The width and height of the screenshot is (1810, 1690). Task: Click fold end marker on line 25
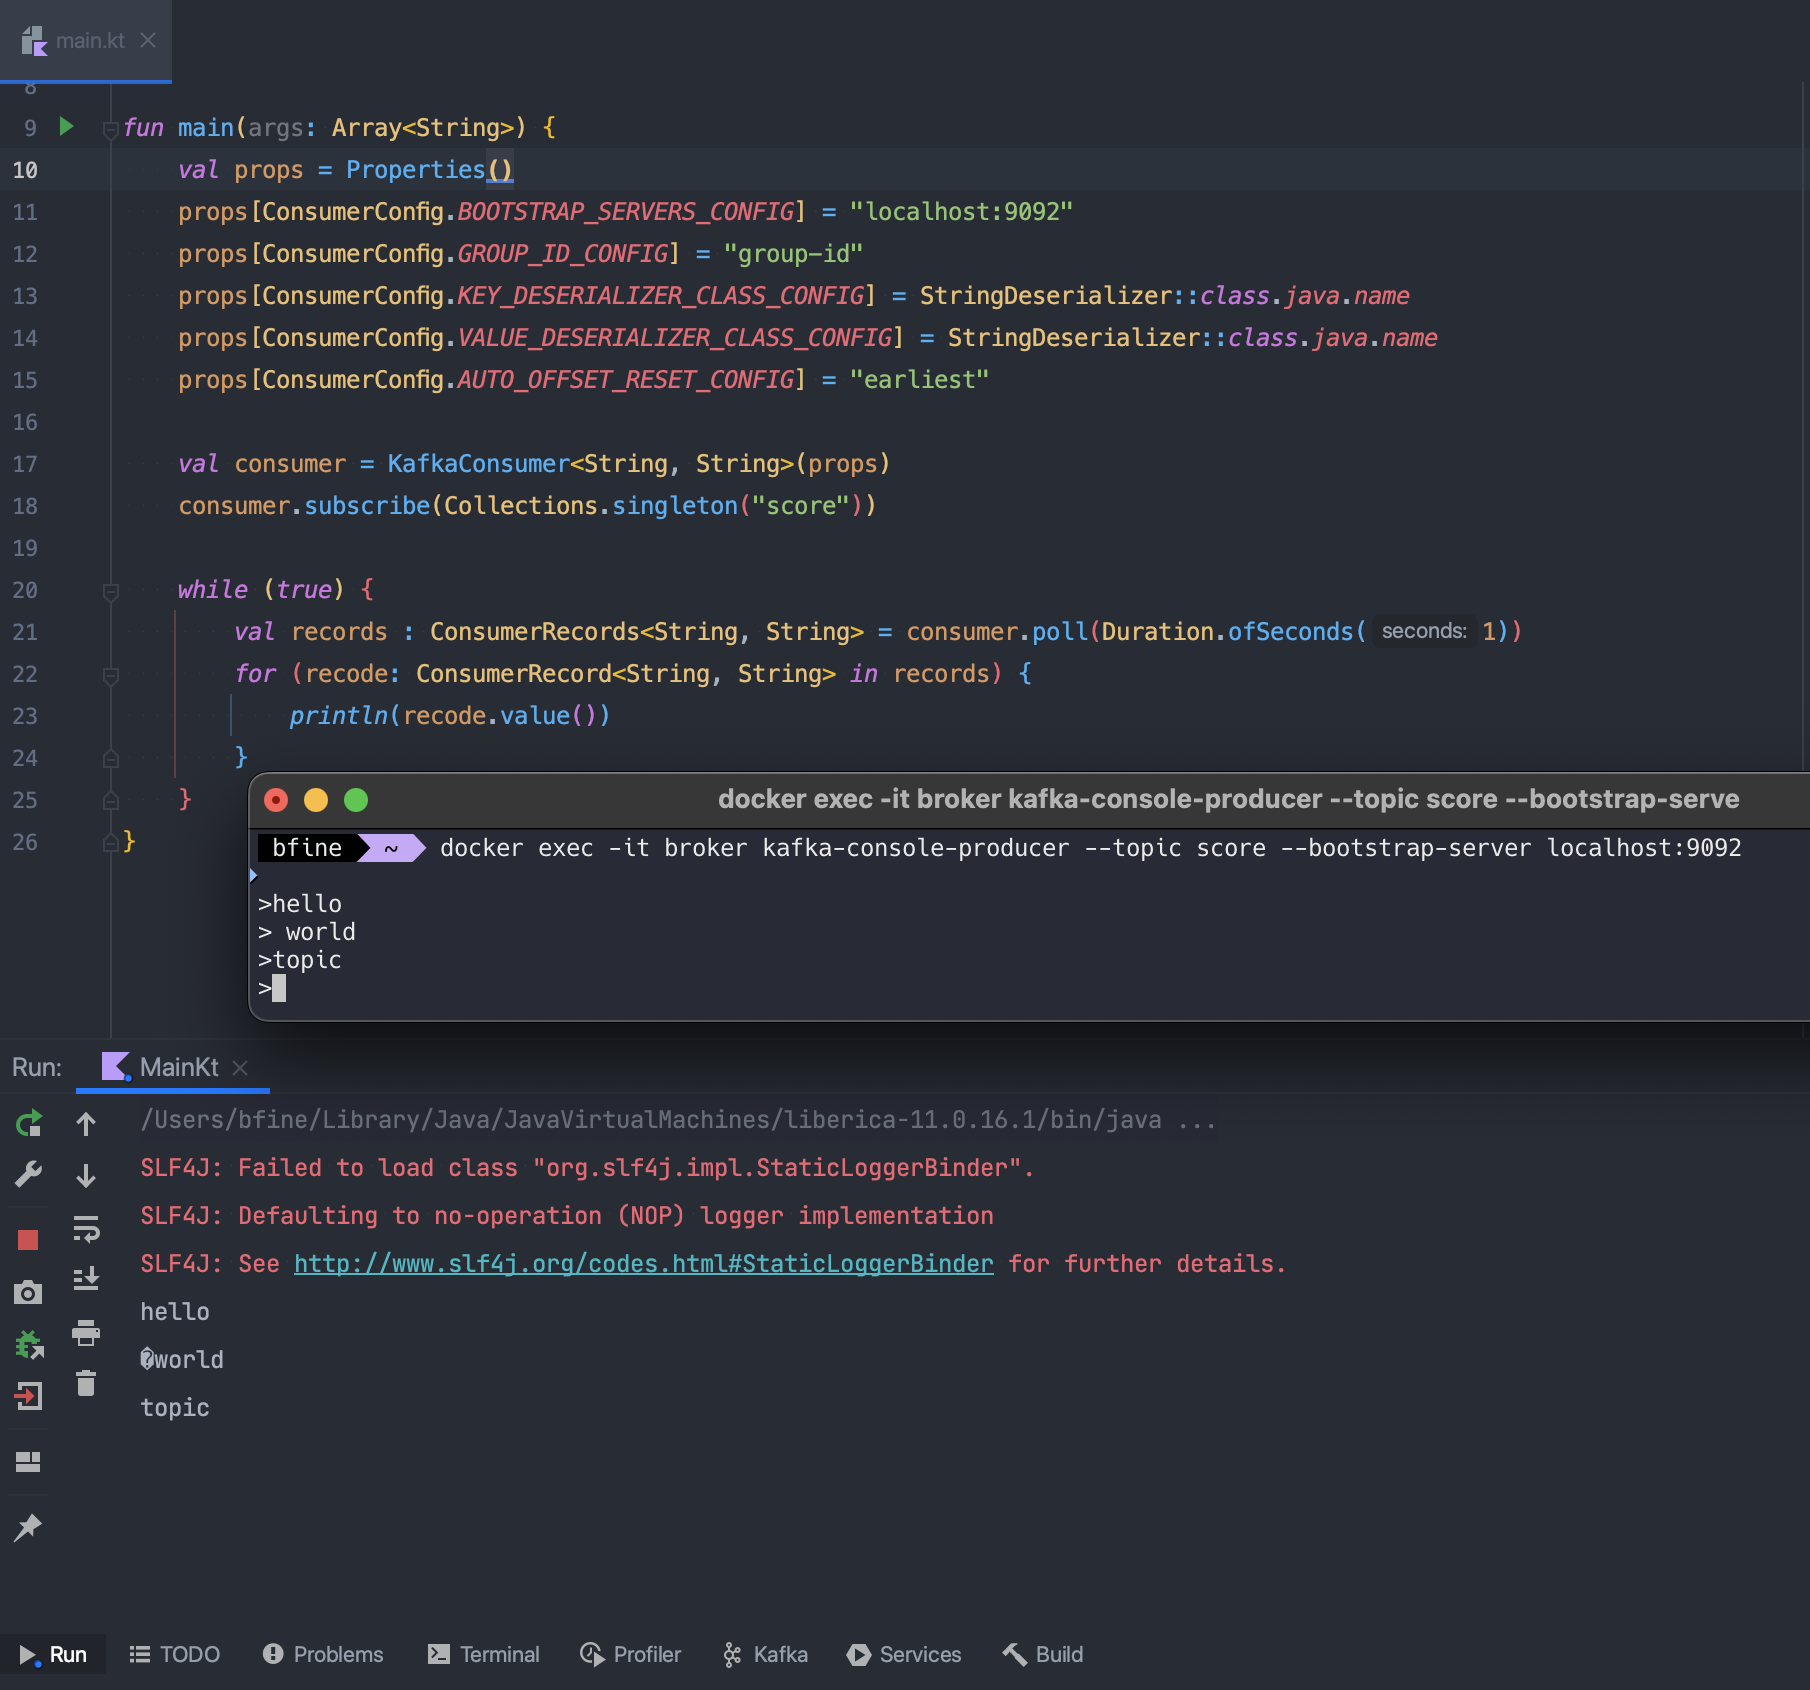coord(111,800)
